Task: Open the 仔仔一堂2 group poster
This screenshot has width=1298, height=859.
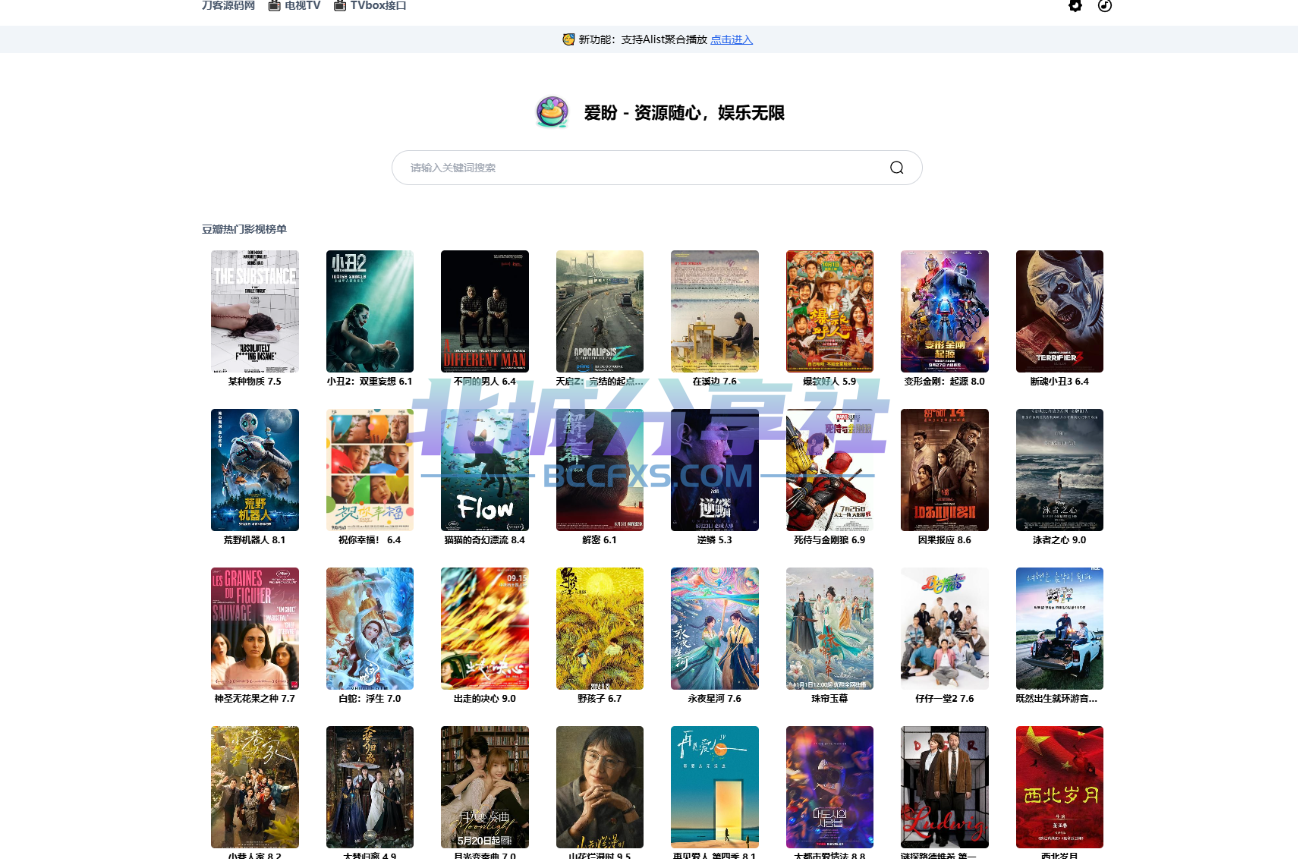Action: 945,629
